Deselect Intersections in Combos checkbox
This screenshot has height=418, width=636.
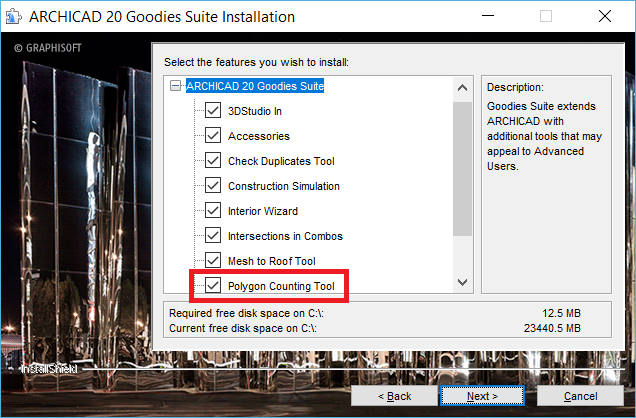pyautogui.click(x=212, y=235)
